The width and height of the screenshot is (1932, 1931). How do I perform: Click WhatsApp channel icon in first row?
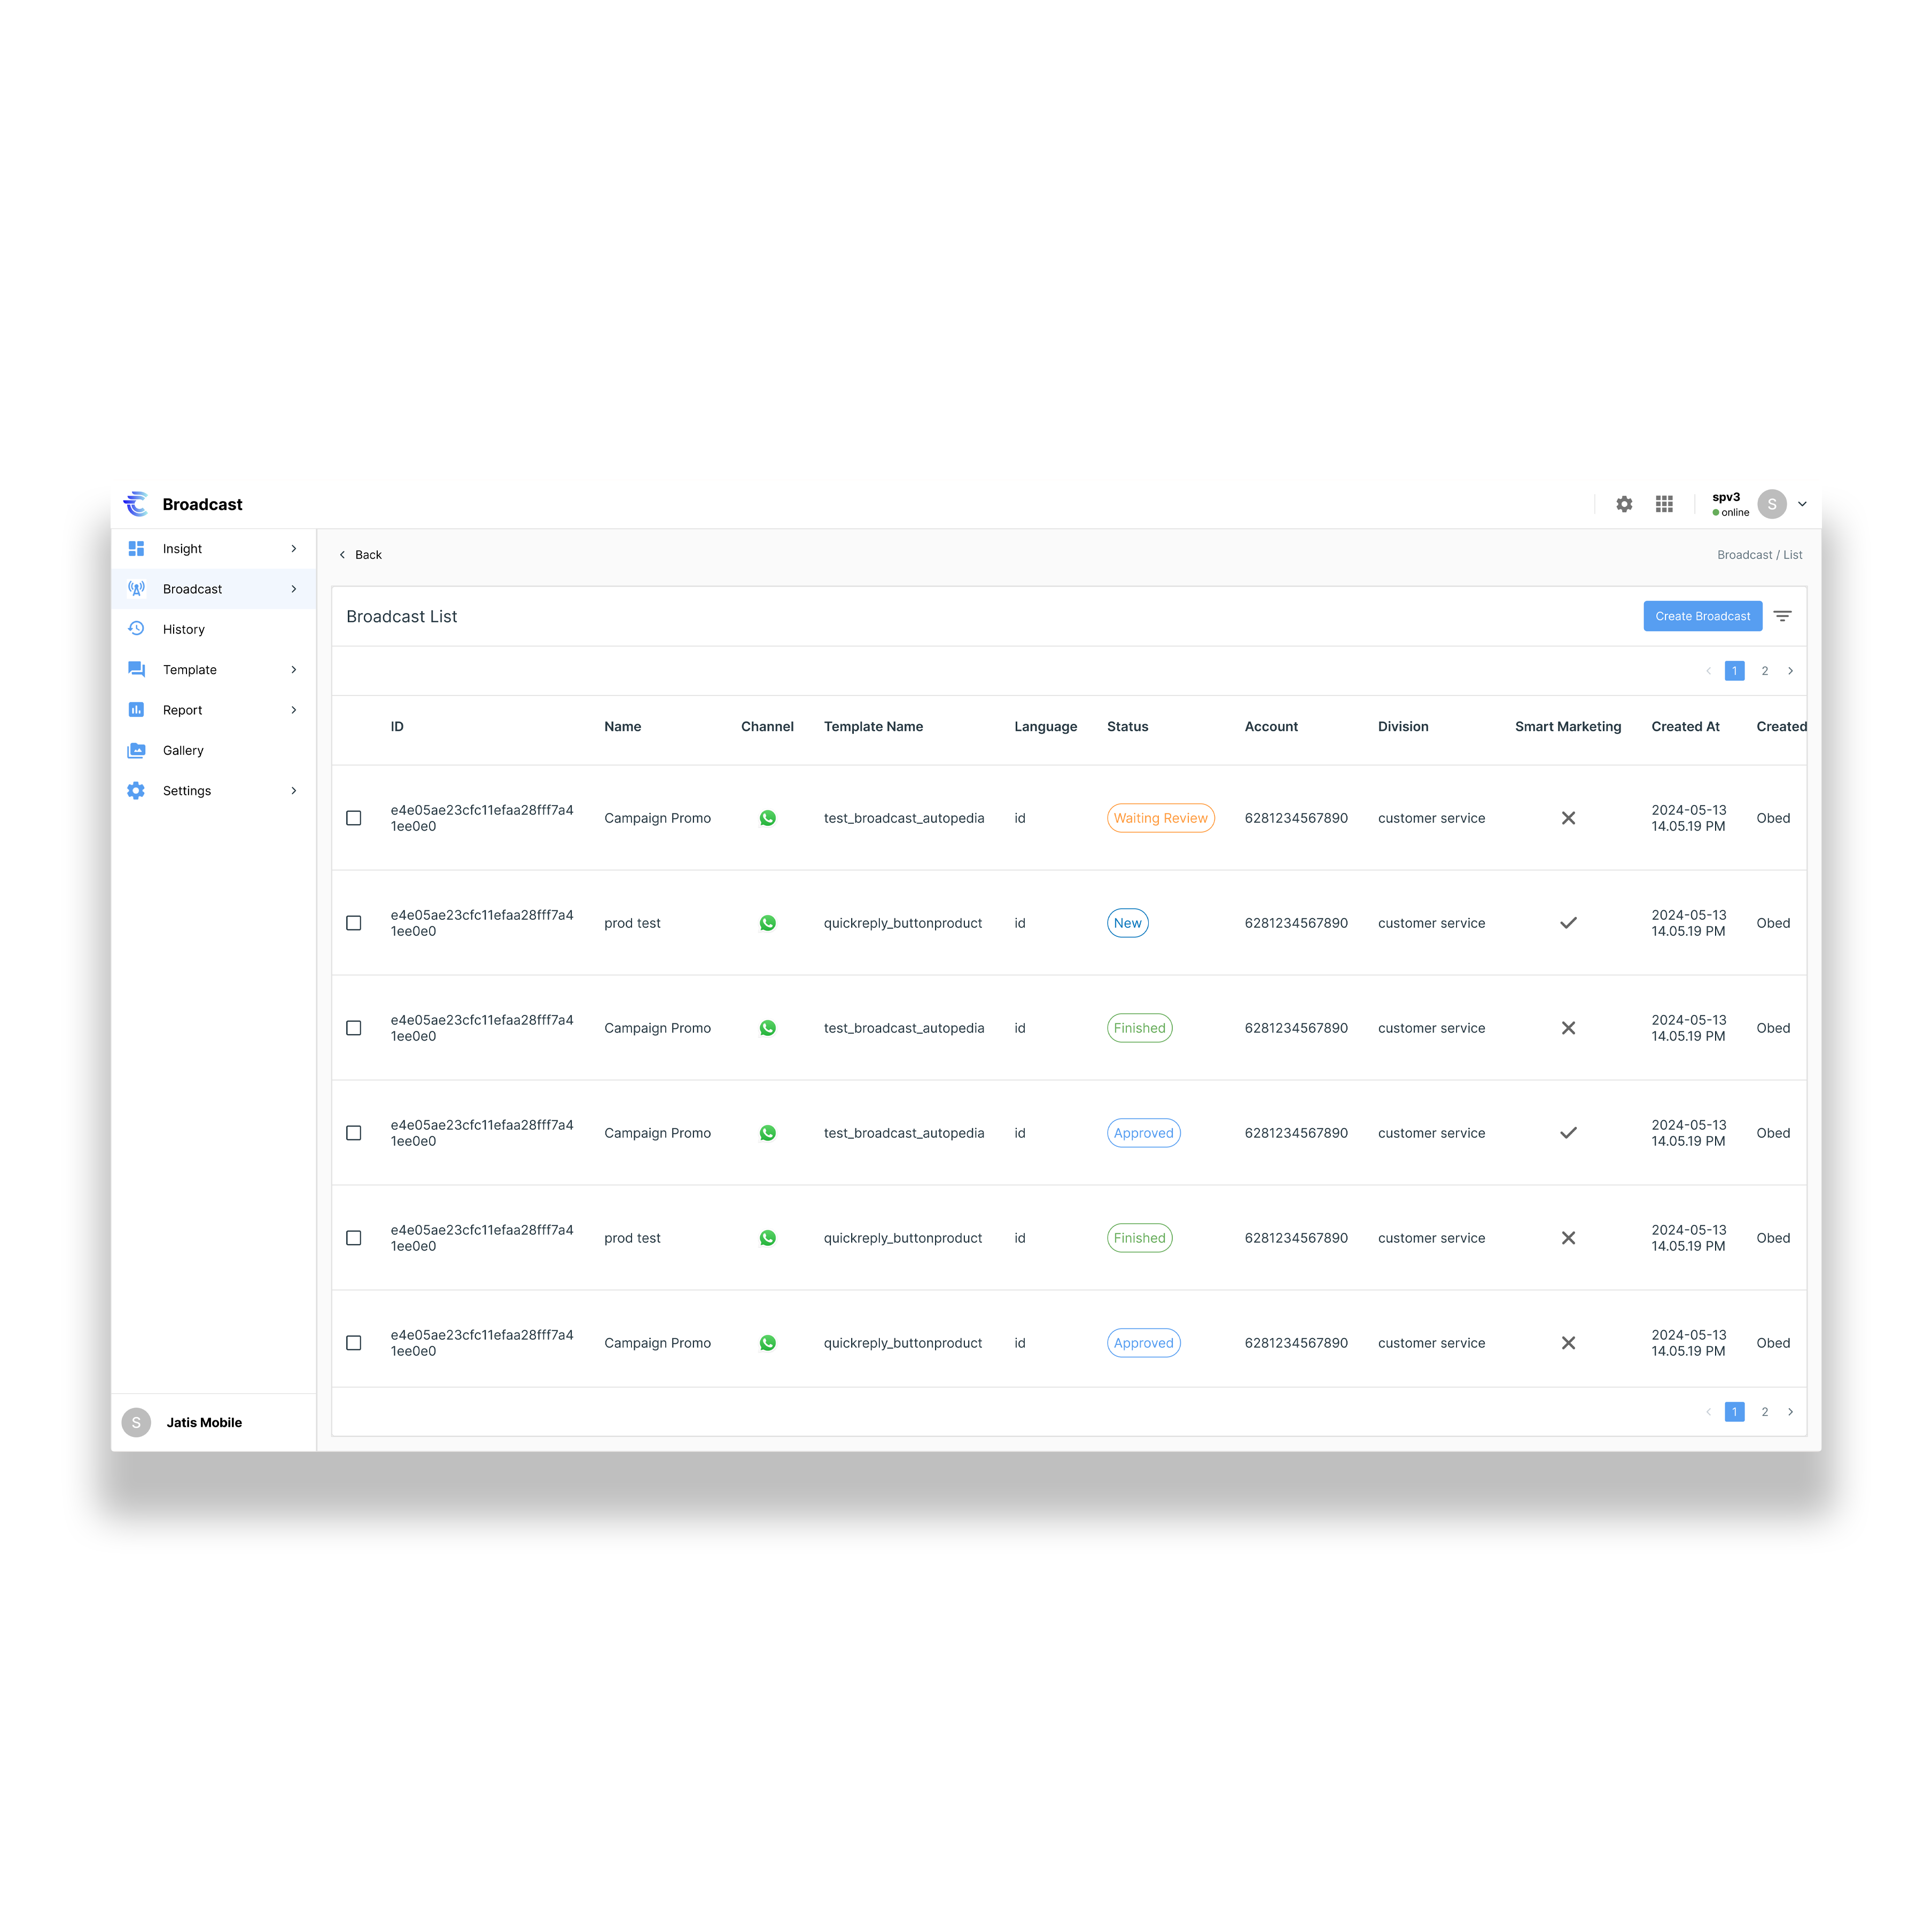pos(767,818)
